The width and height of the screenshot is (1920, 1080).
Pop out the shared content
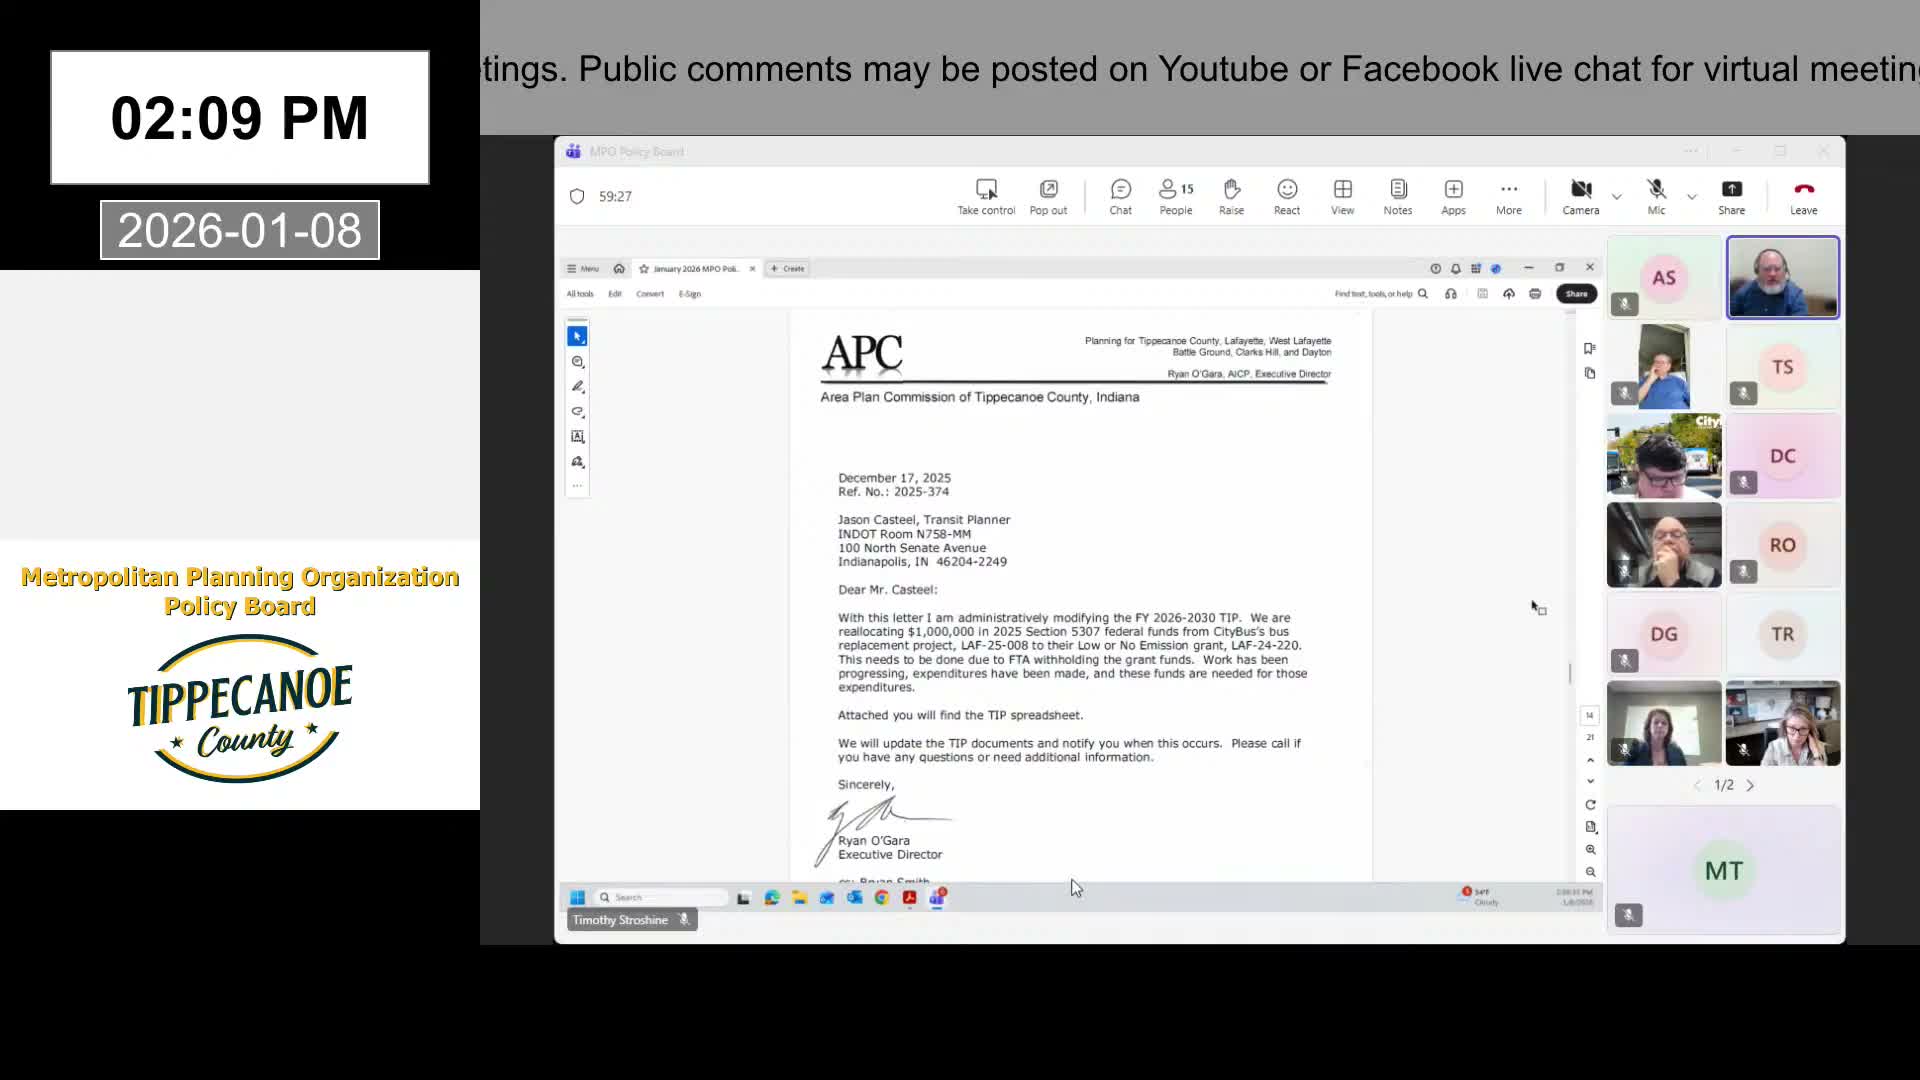[x=1048, y=190]
